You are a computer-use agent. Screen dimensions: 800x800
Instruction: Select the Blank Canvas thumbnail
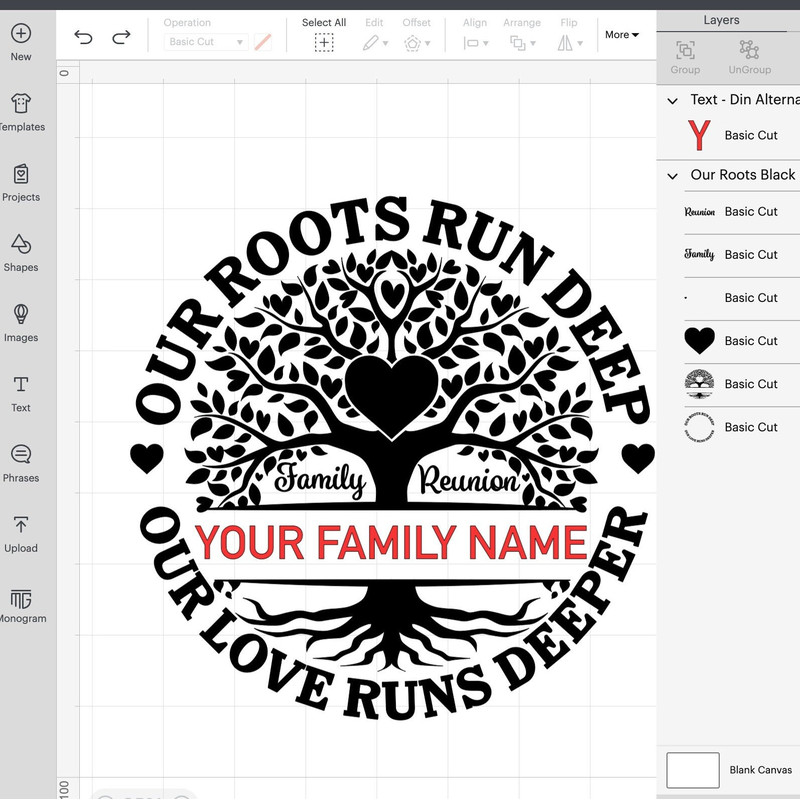click(x=693, y=770)
